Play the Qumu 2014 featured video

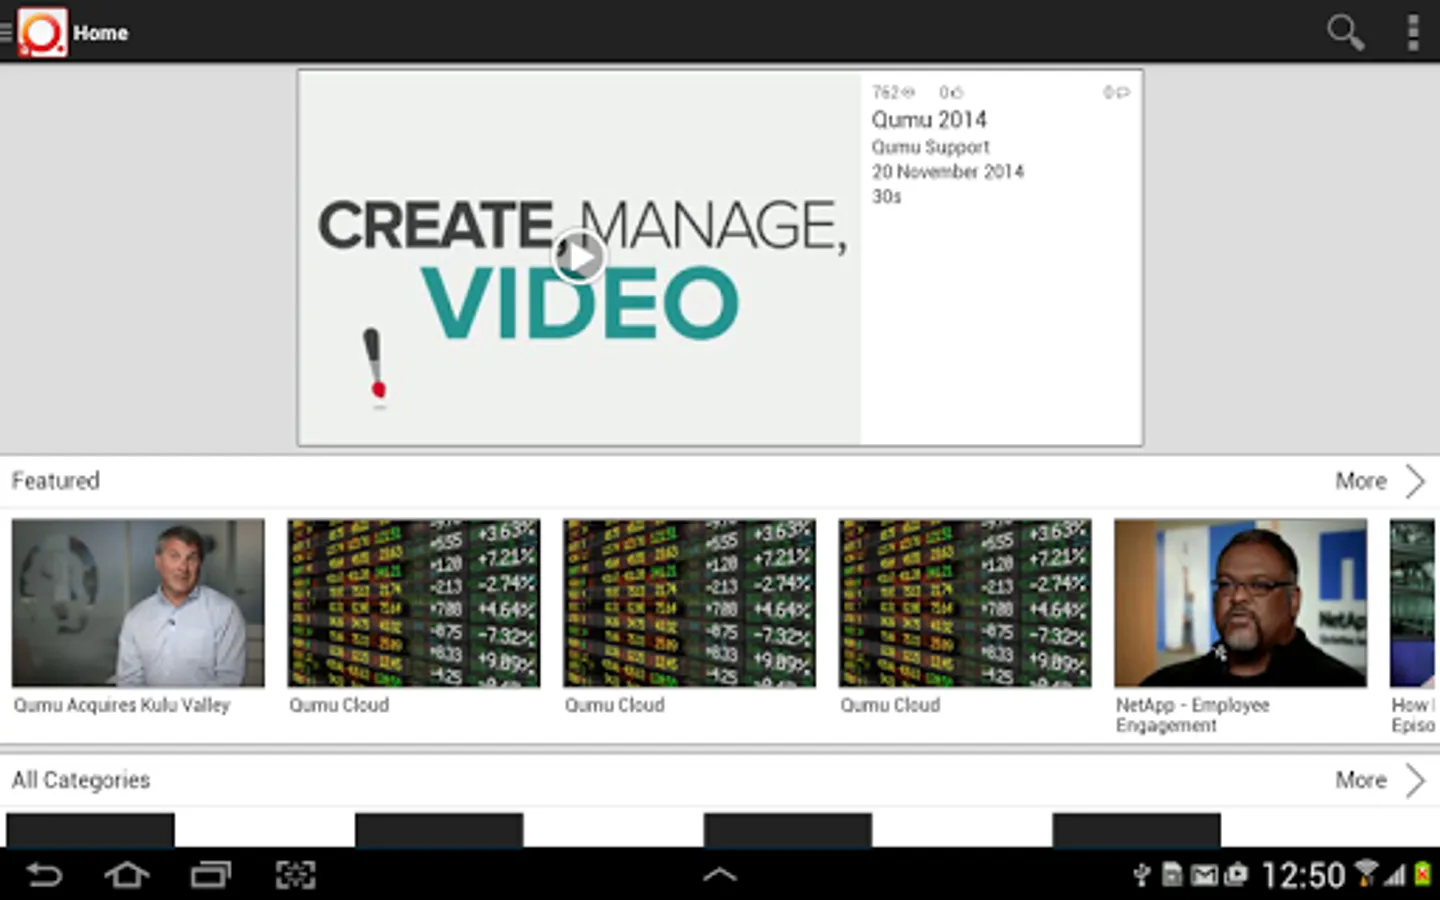579,257
